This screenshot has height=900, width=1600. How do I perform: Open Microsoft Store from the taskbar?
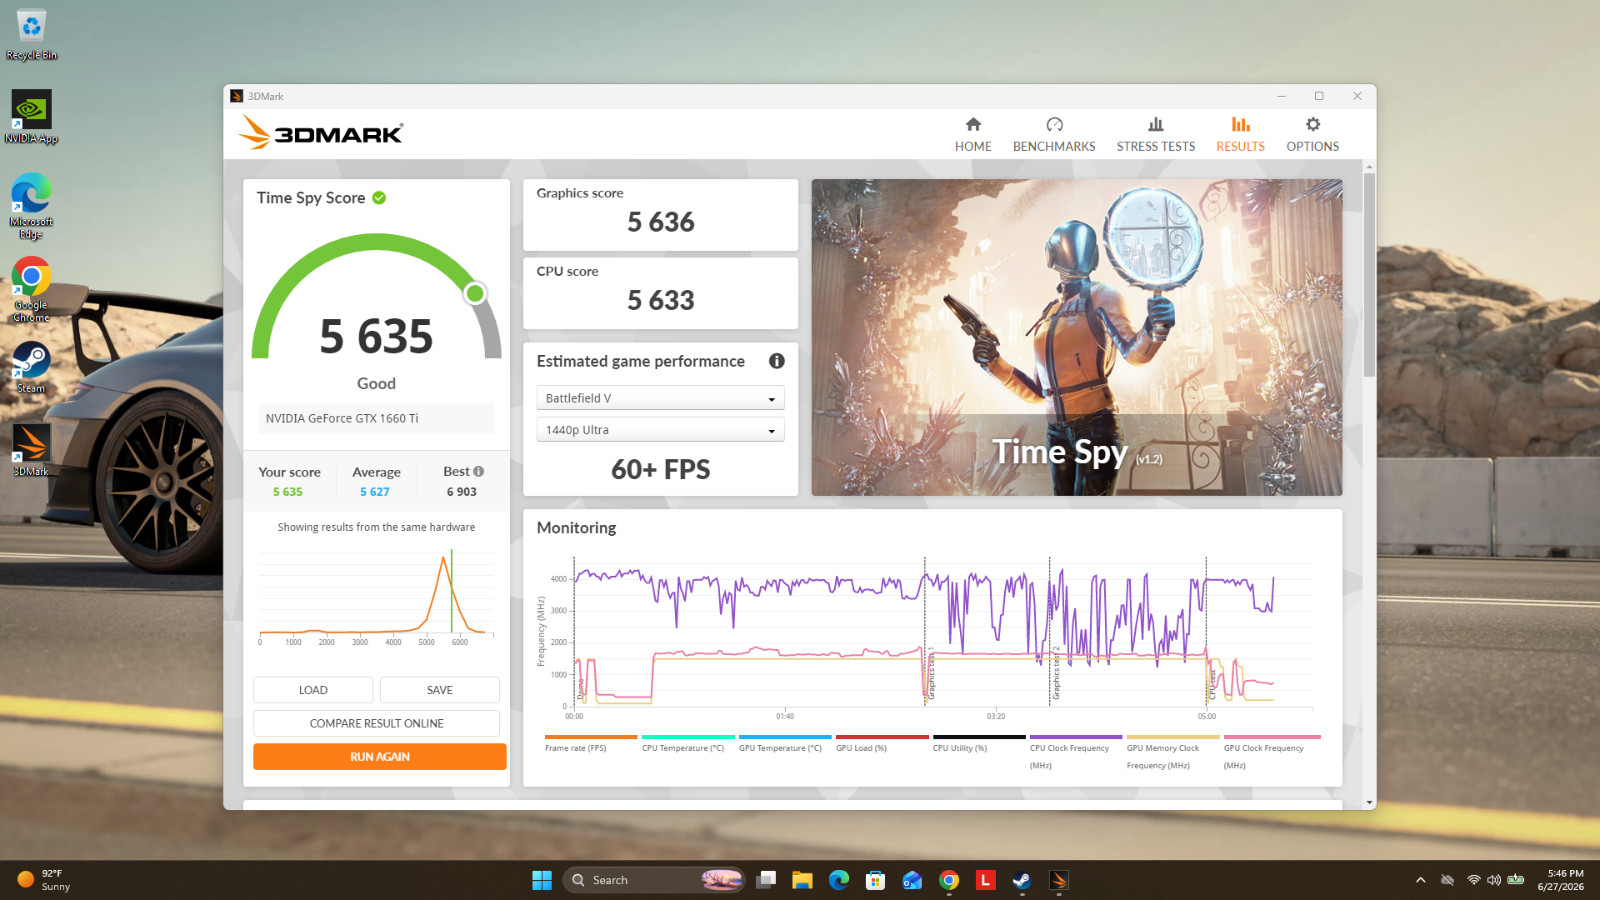tap(875, 880)
